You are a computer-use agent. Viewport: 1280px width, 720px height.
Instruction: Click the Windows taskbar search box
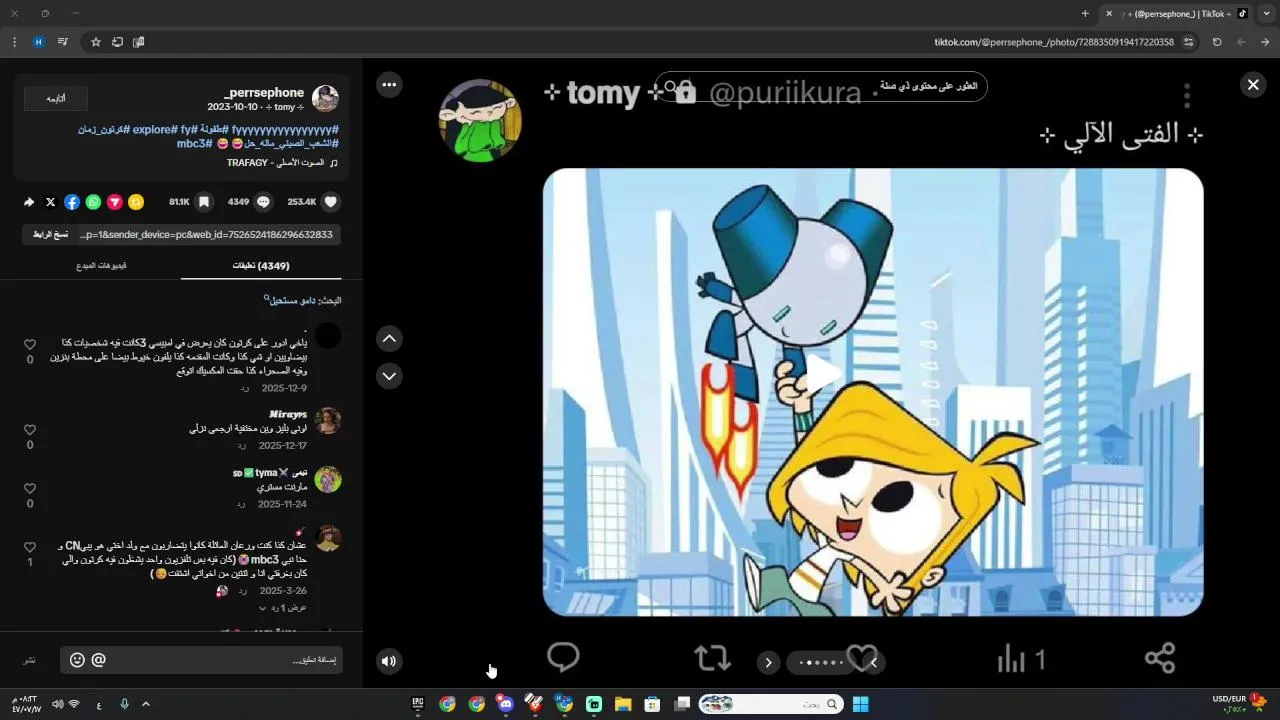pos(770,704)
